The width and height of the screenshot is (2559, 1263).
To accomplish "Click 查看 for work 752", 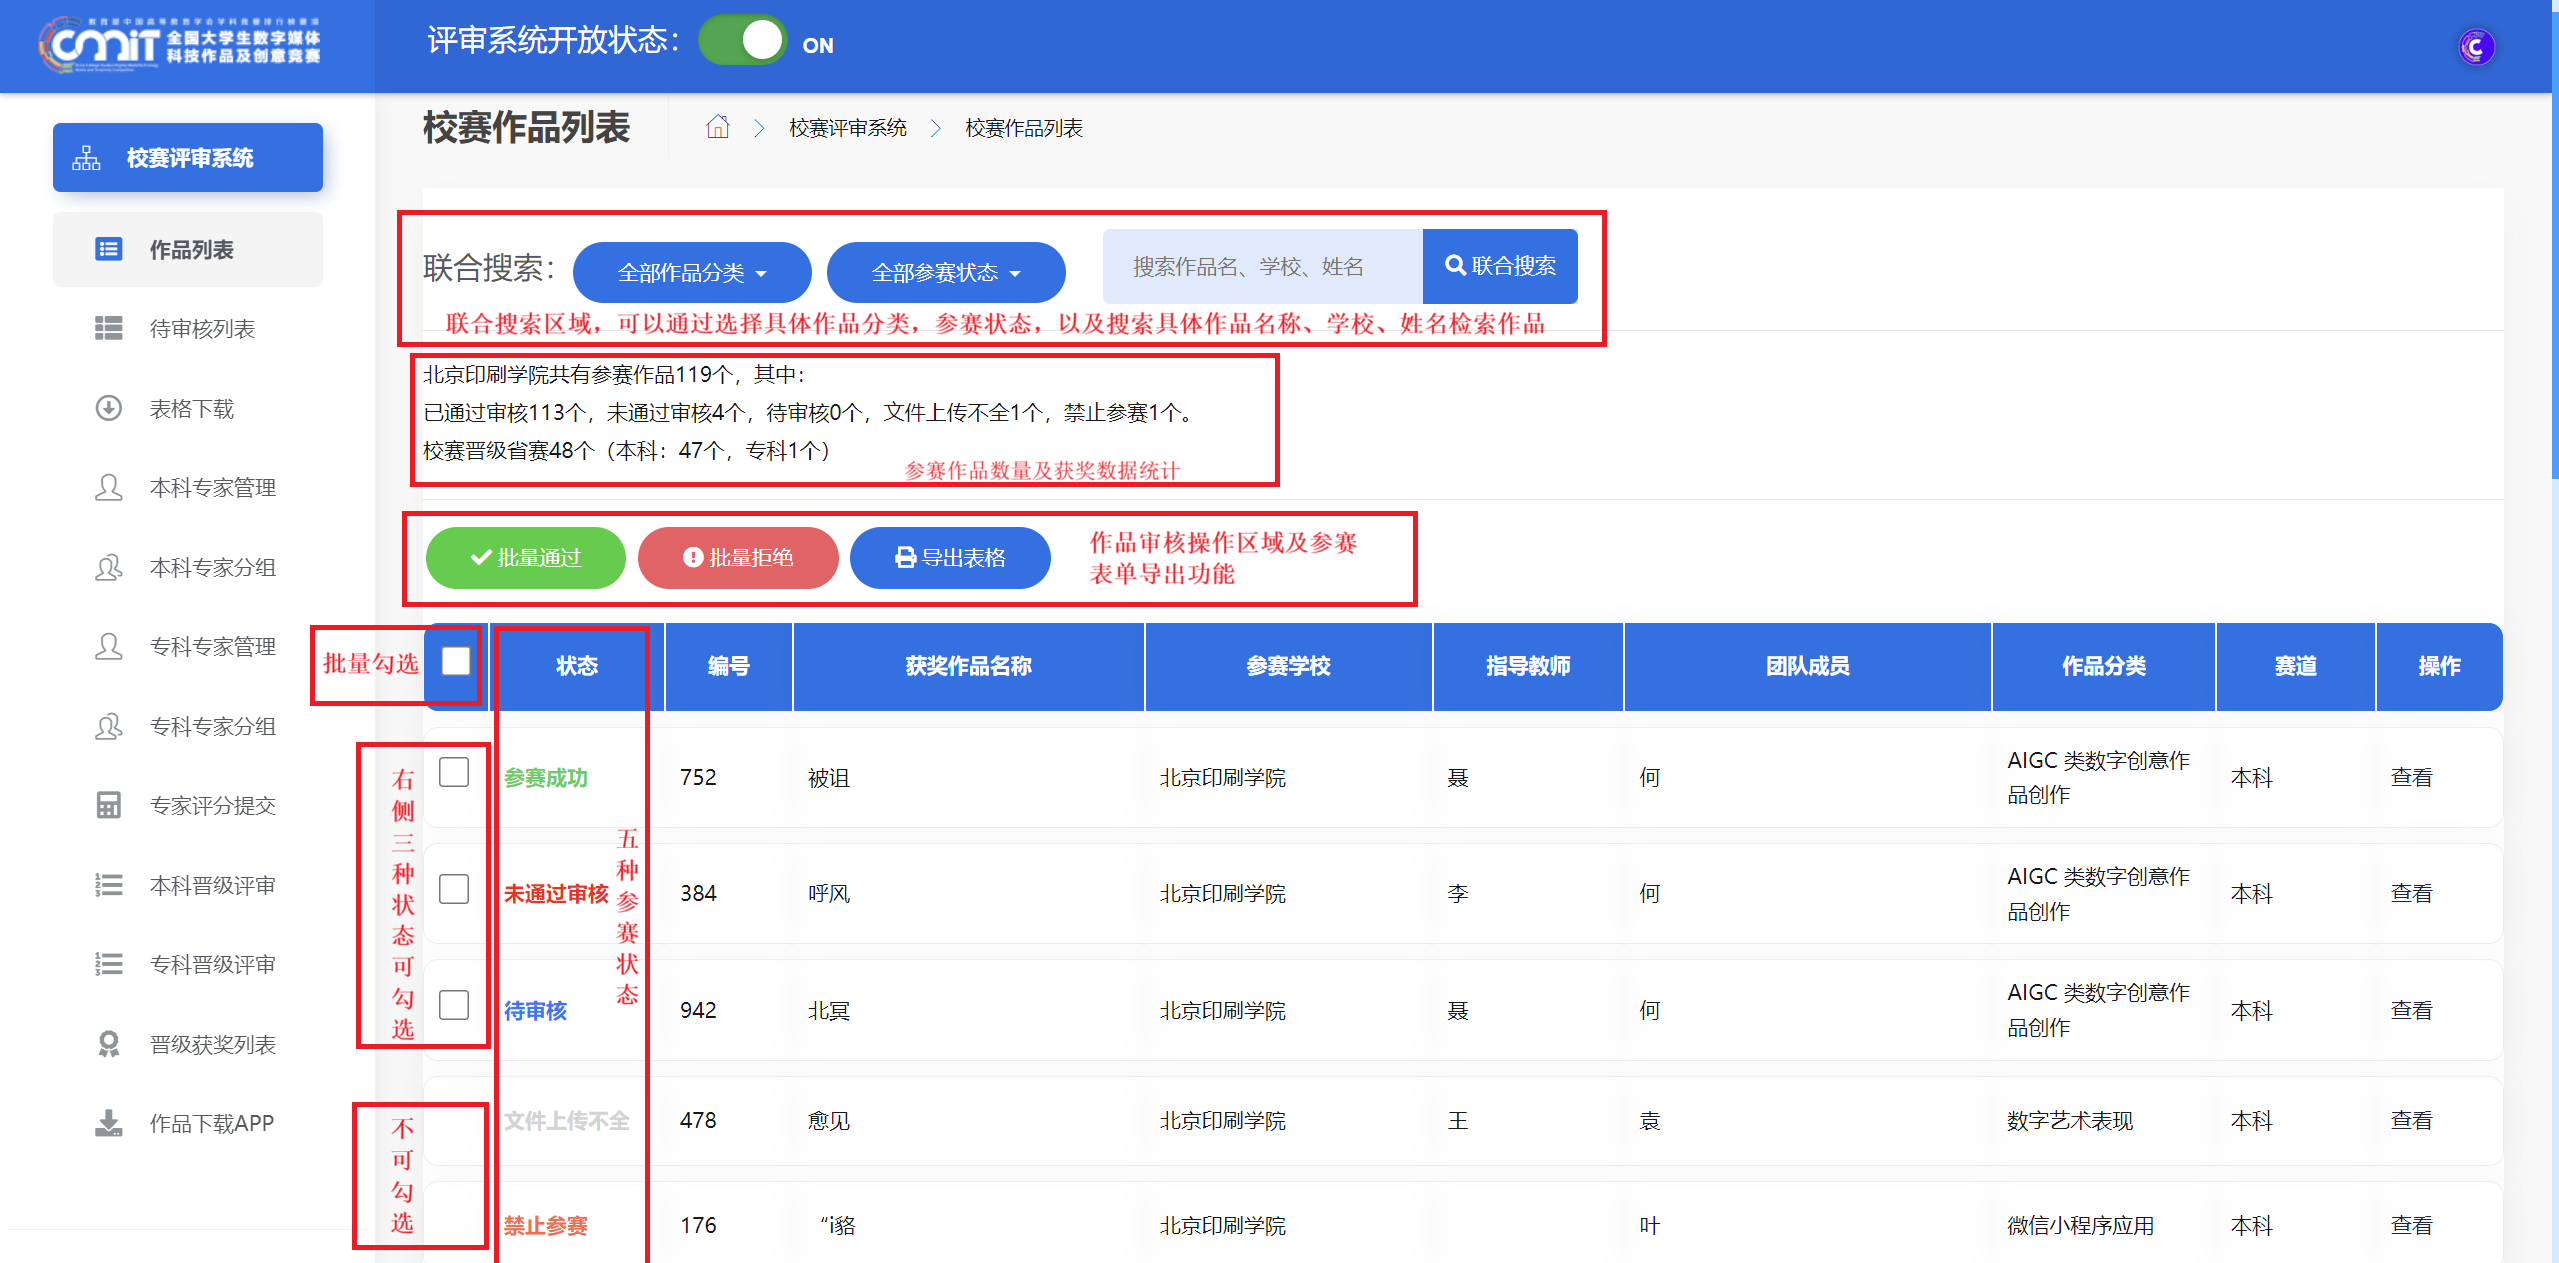I will click(x=2411, y=777).
